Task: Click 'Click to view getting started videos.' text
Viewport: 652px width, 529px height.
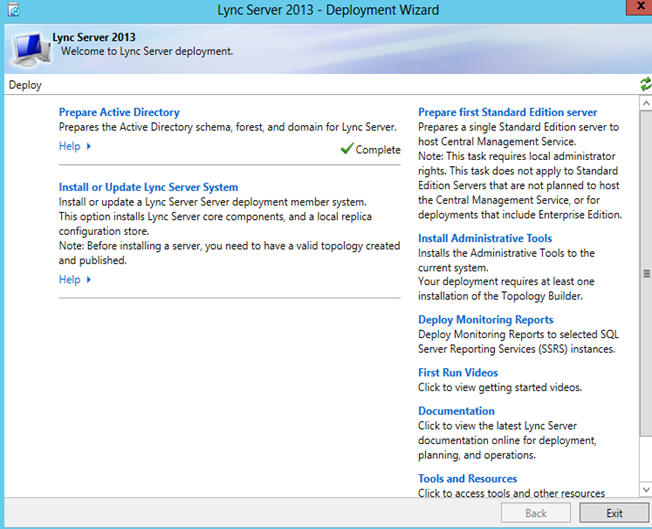Action: (x=500, y=387)
